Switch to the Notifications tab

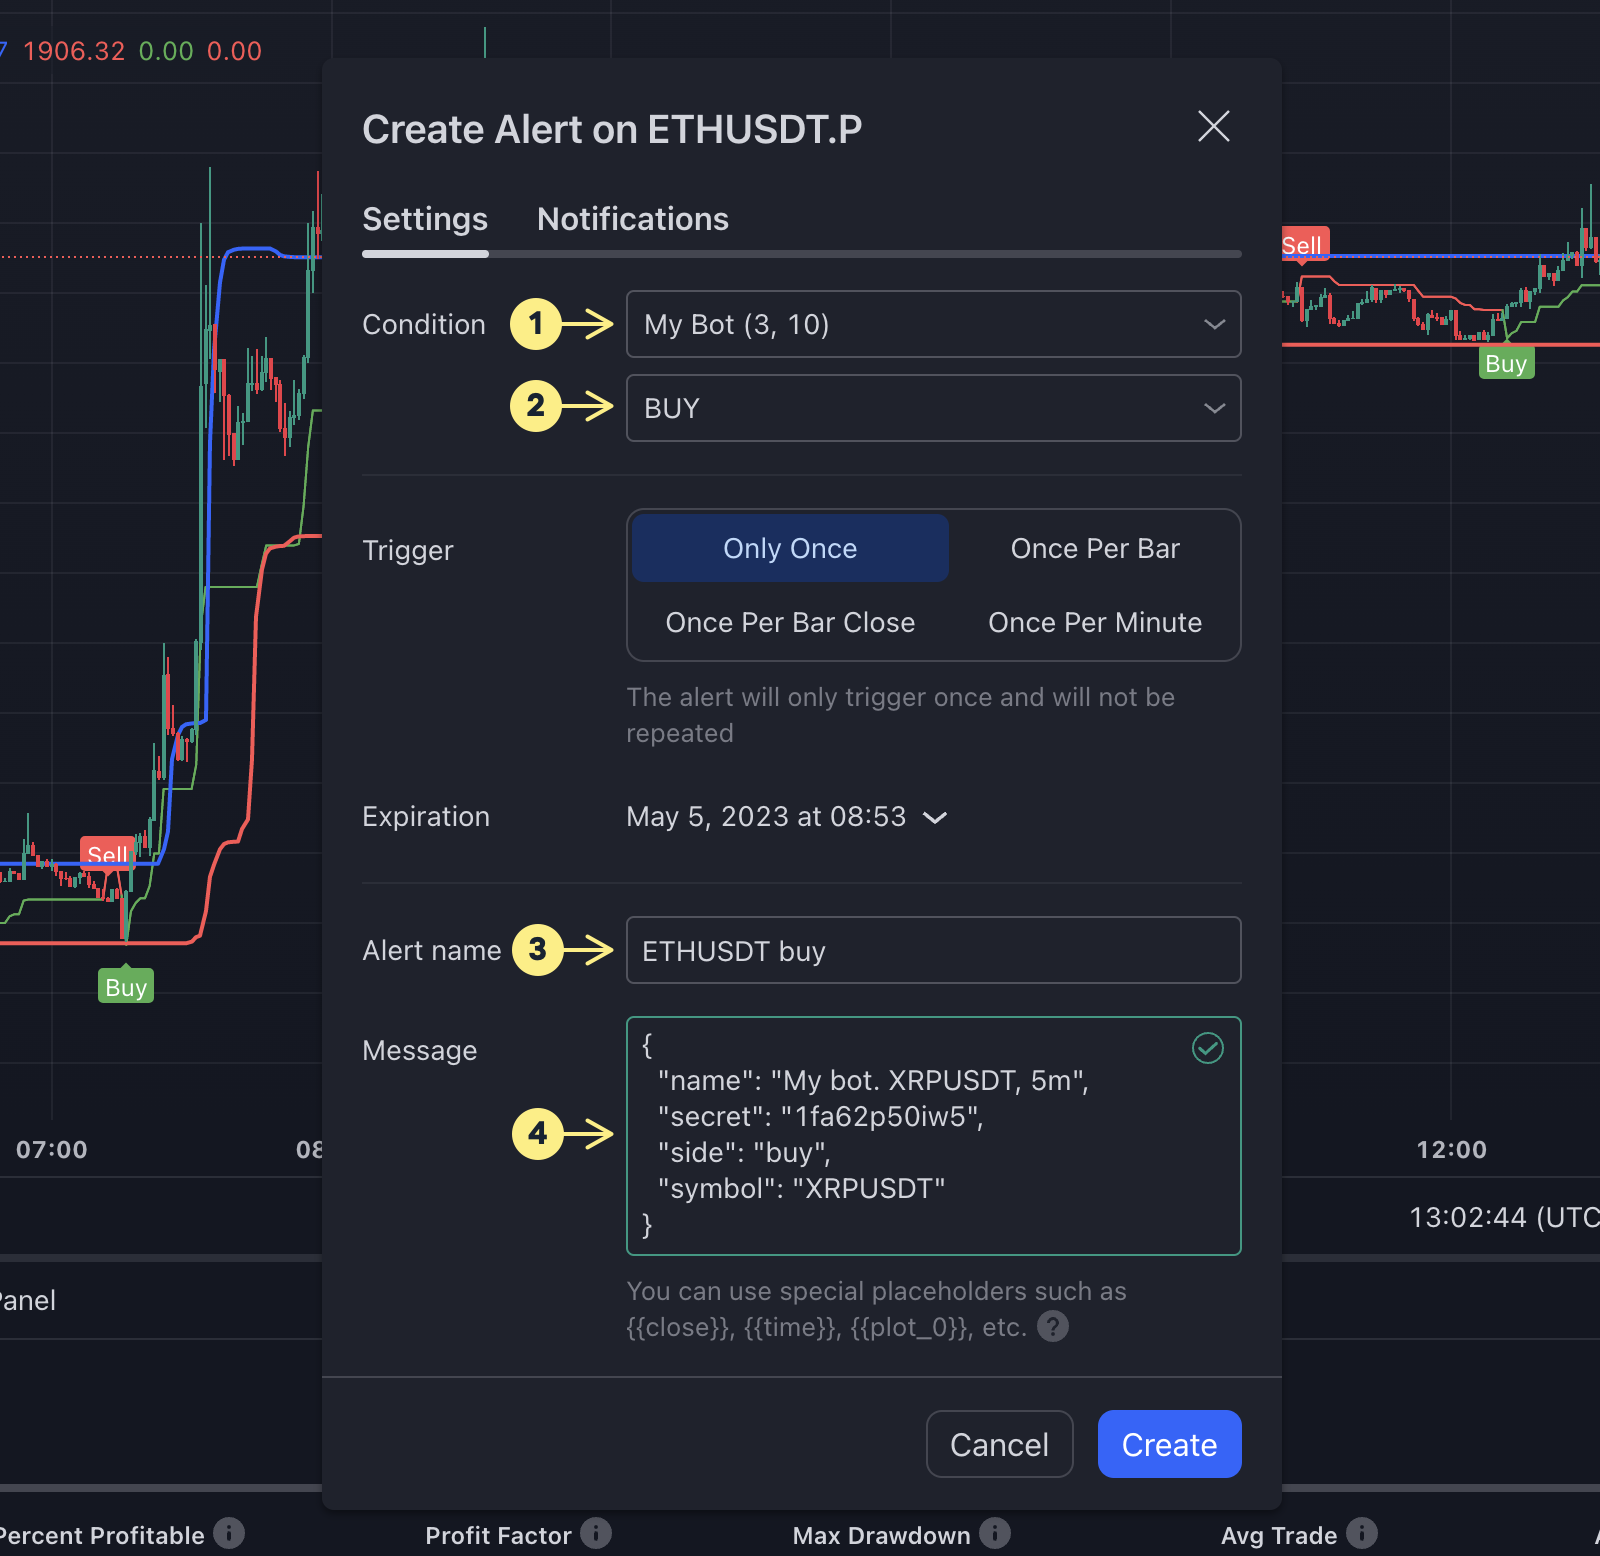point(633,219)
